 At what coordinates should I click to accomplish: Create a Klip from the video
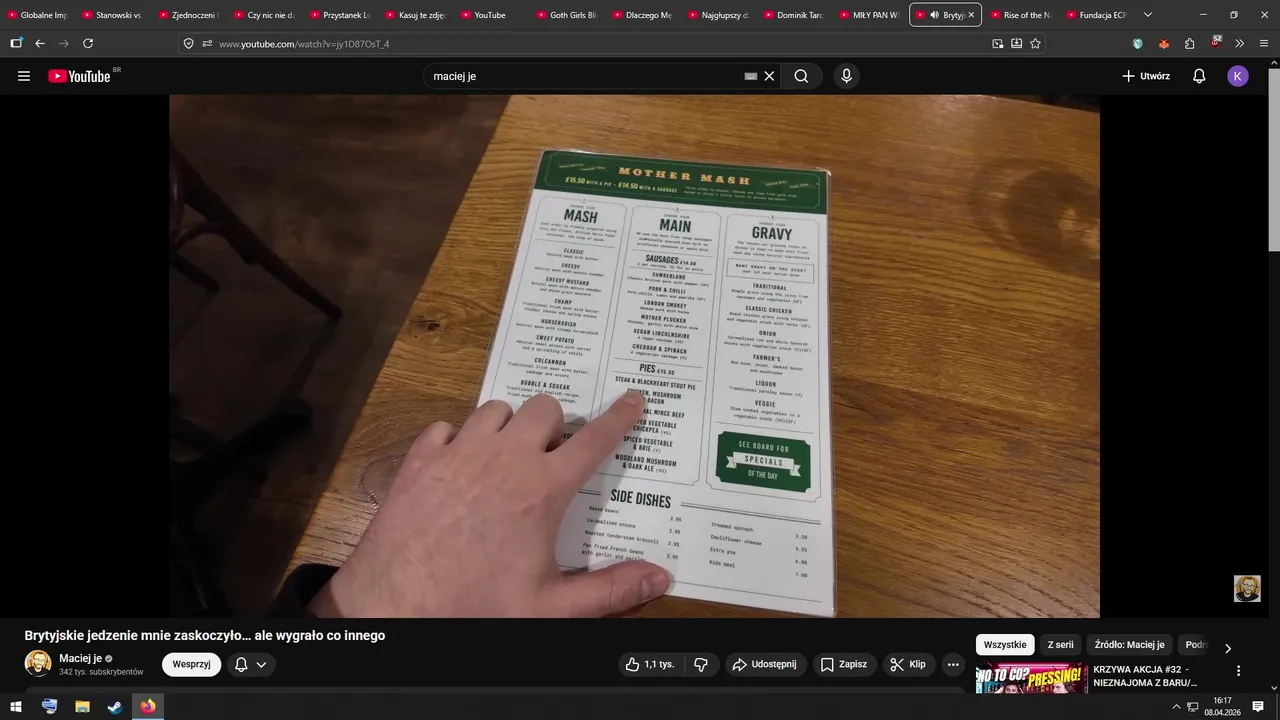pos(908,664)
